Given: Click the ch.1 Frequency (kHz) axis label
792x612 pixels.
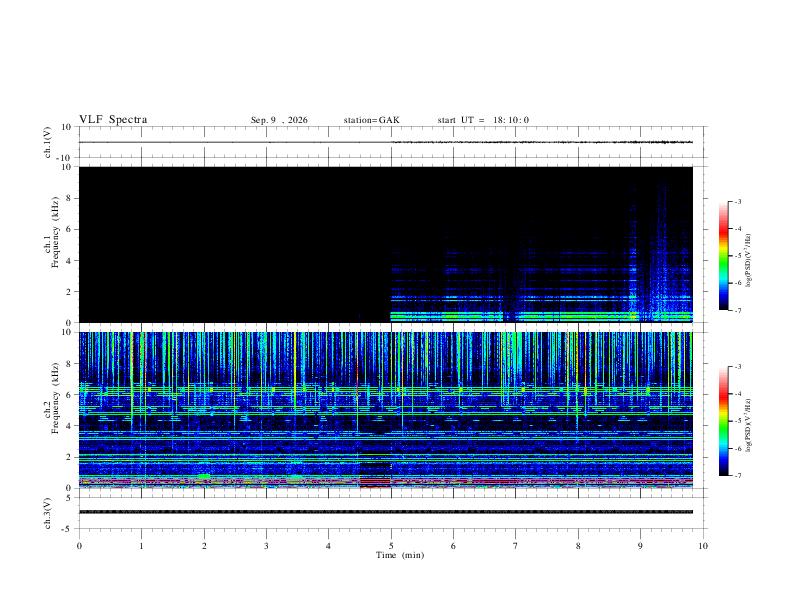Looking at the screenshot, I should point(55,232).
